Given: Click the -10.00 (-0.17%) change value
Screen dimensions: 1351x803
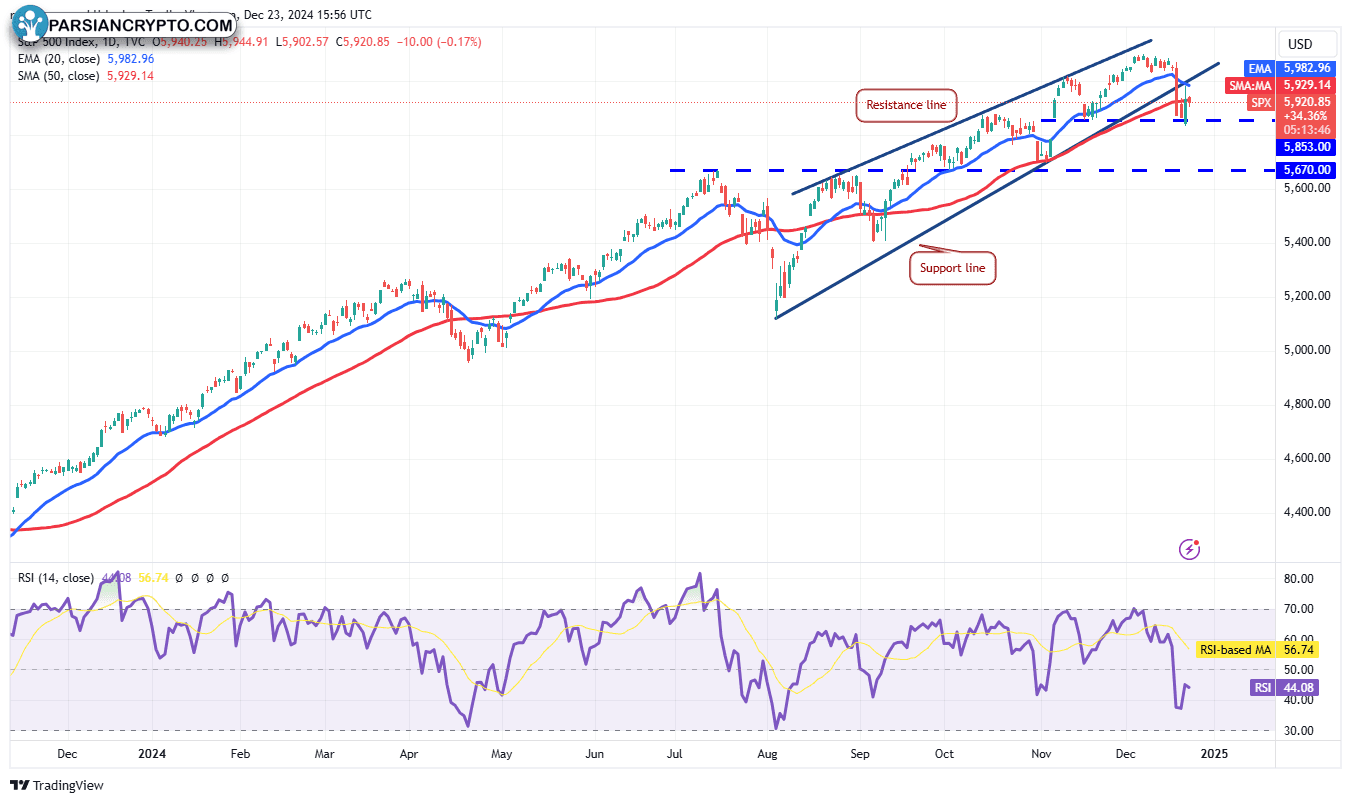Looking at the screenshot, I should point(439,42).
